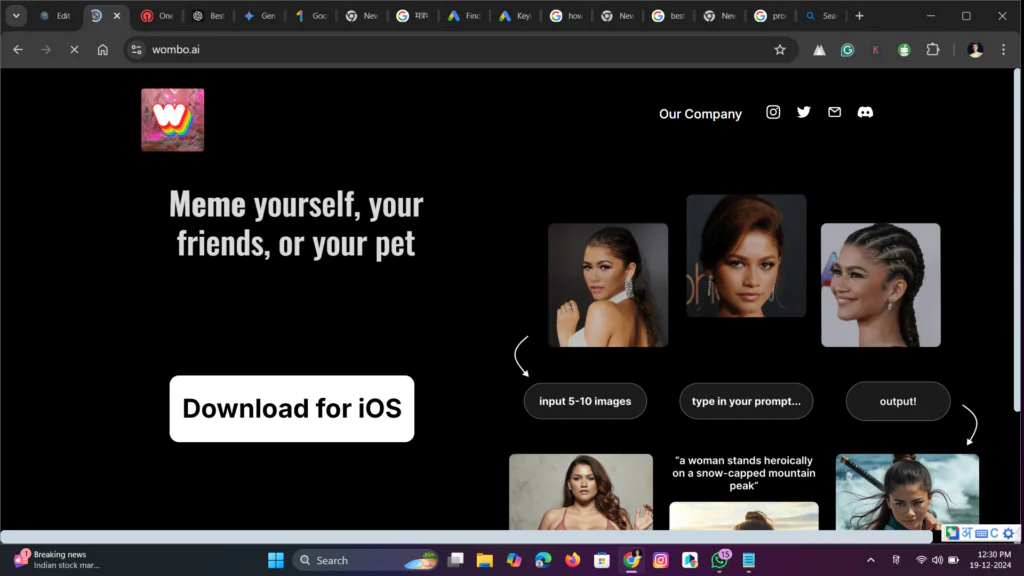Open the braided hair profile thumbnail

(x=880, y=285)
